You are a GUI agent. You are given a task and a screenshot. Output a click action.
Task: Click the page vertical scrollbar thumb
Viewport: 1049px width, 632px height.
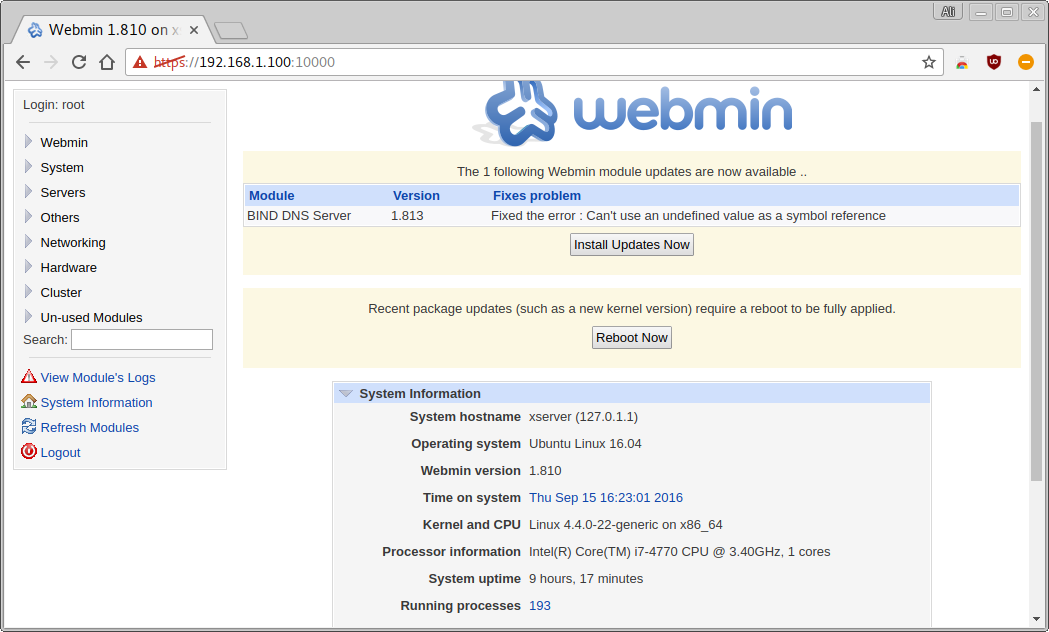[x=1036, y=301]
